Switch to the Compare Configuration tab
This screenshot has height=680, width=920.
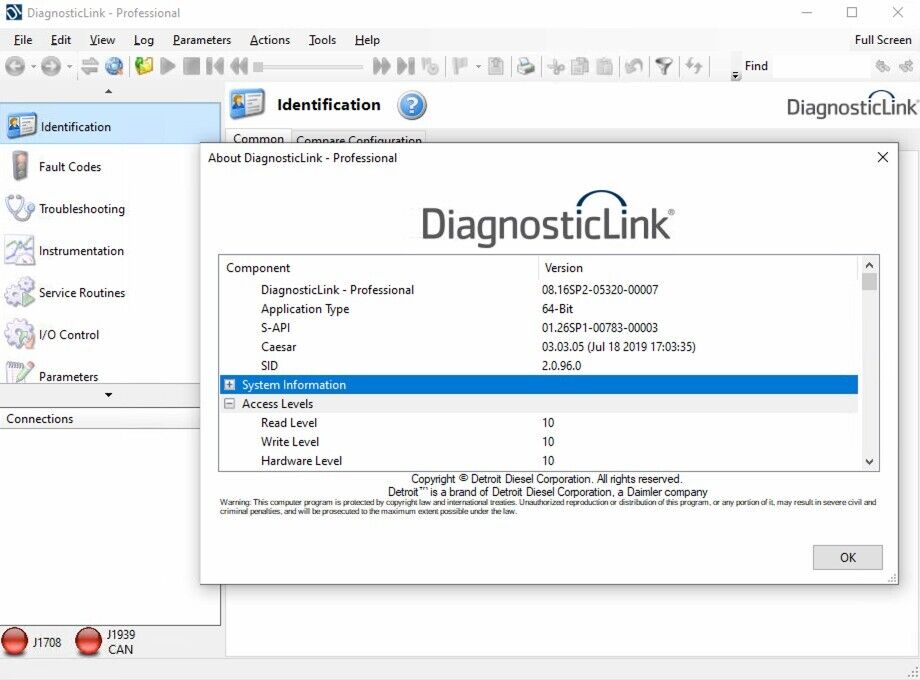tap(359, 140)
